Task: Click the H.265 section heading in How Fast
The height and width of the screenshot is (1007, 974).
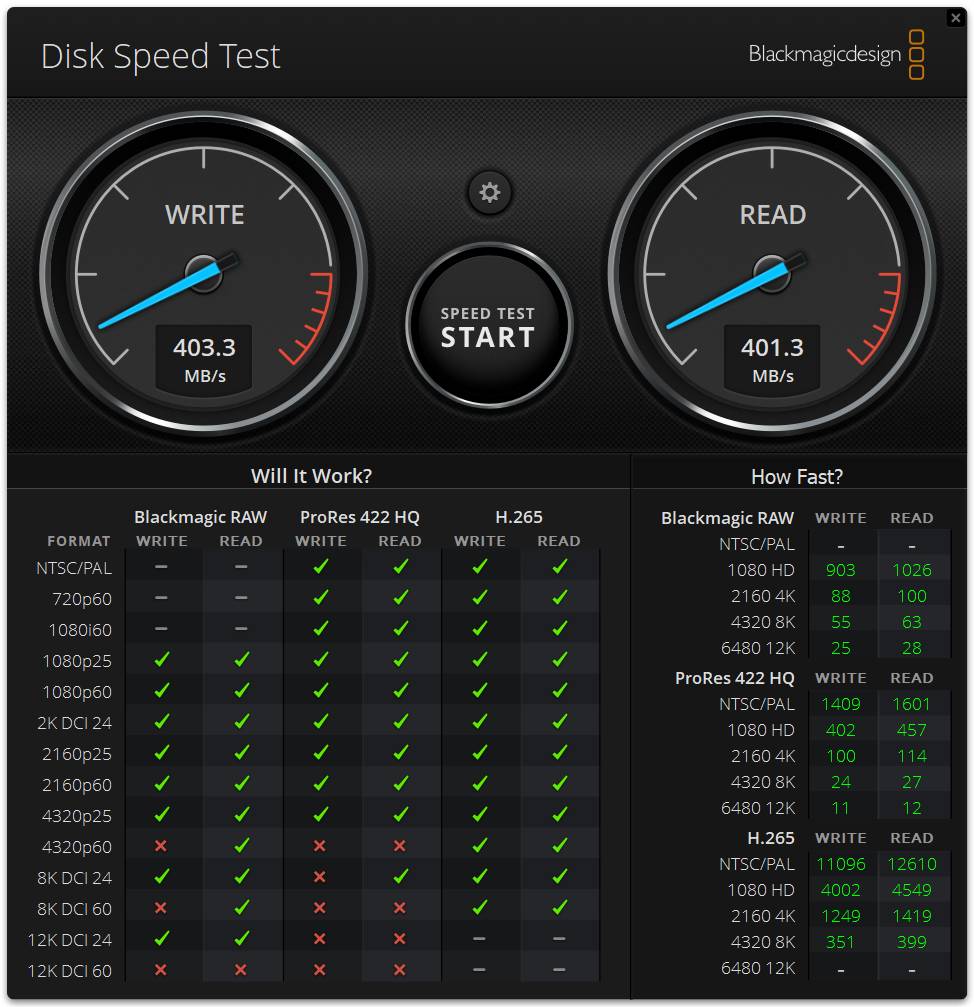Action: [x=770, y=838]
